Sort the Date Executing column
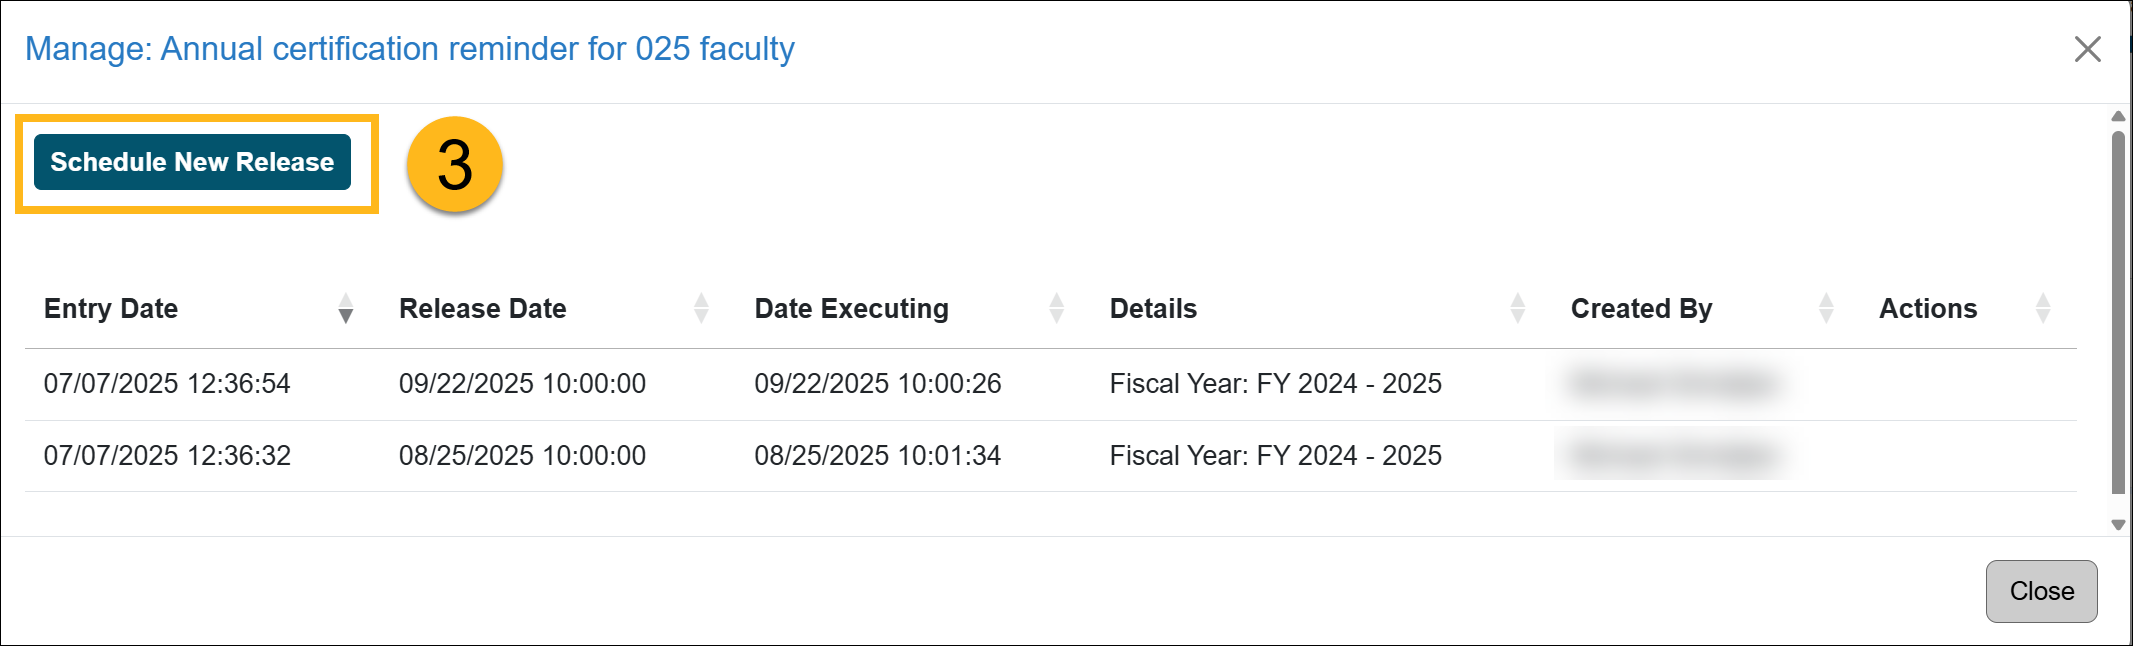The height and width of the screenshot is (646, 2133). pyautogui.click(x=1055, y=310)
